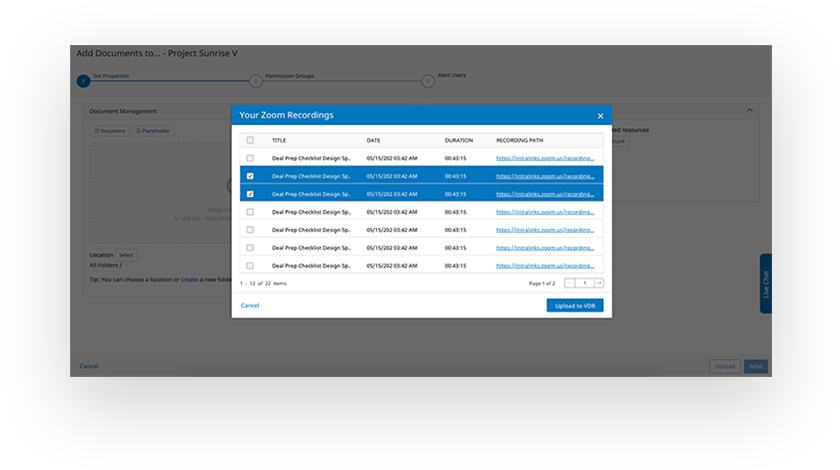
Task: Open the last row's recording path link
Action: click(x=545, y=265)
